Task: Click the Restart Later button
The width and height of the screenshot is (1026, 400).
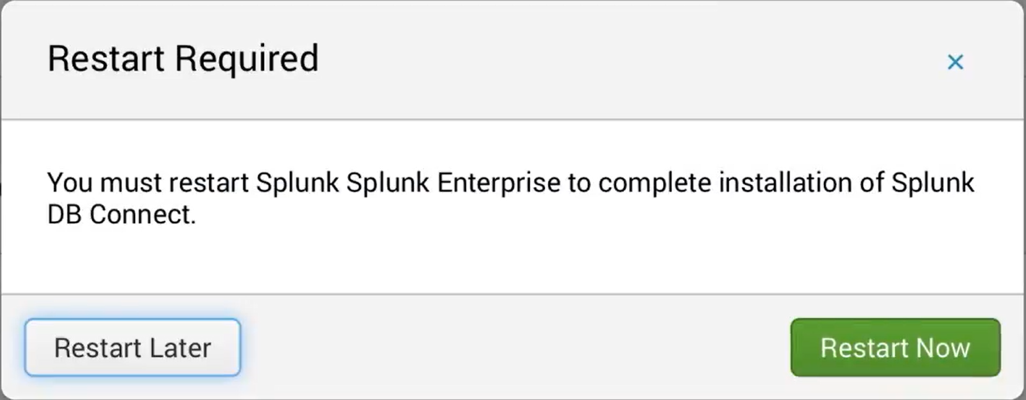Action: tap(133, 348)
